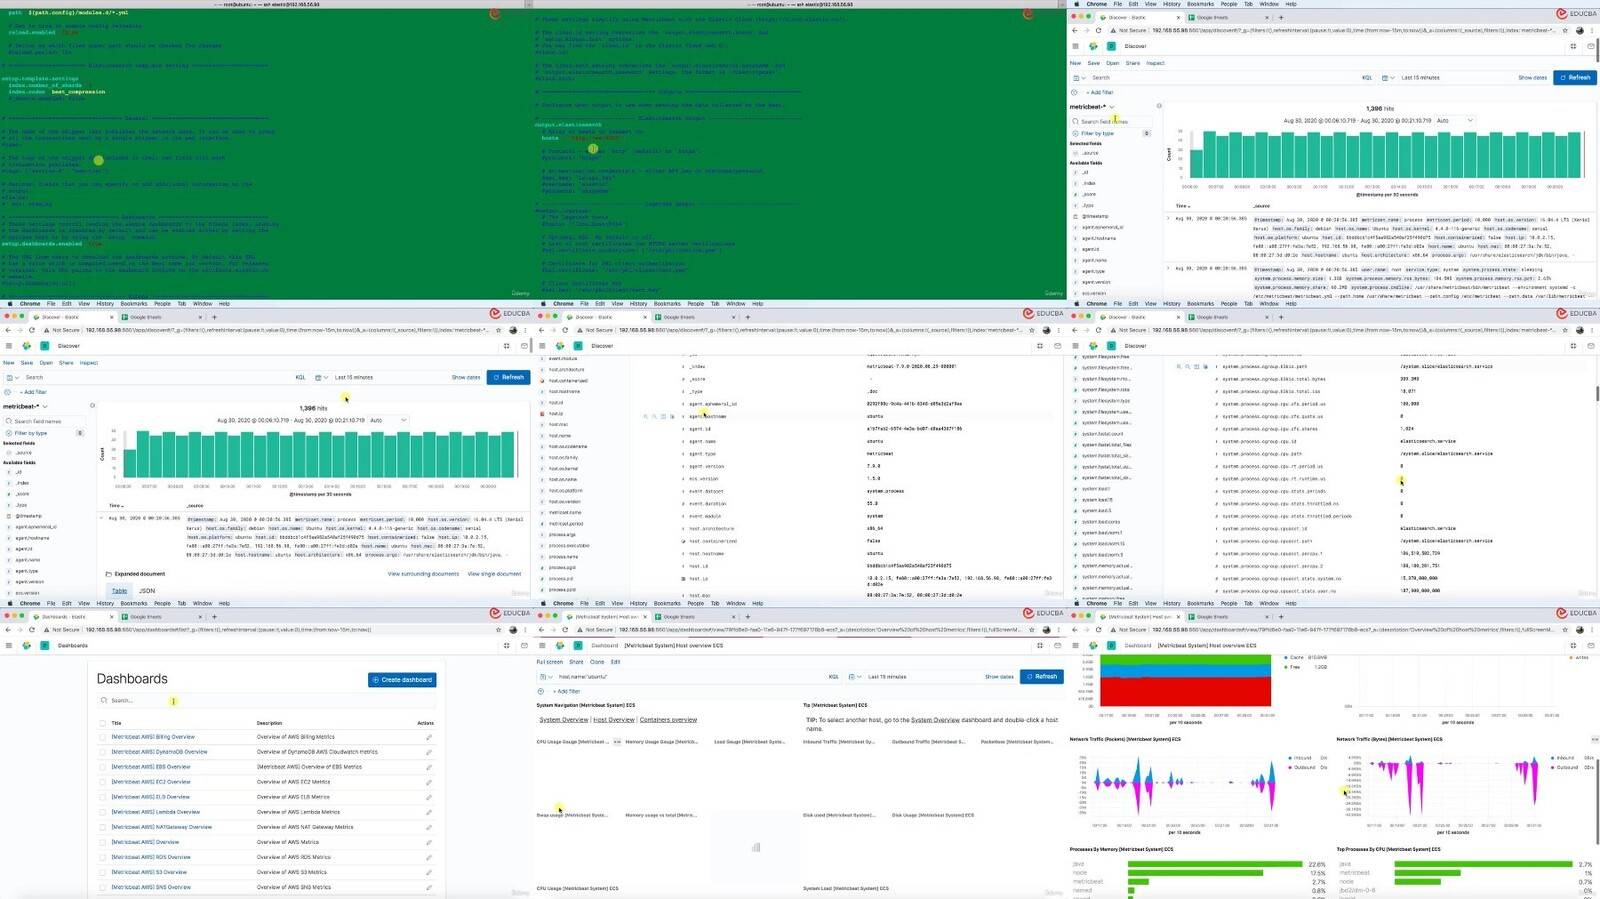The height and width of the screenshot is (899, 1600).
Task: Tick checkbox for Metricbeat AWS DynamoDB Overview
Action: pyautogui.click(x=102, y=752)
